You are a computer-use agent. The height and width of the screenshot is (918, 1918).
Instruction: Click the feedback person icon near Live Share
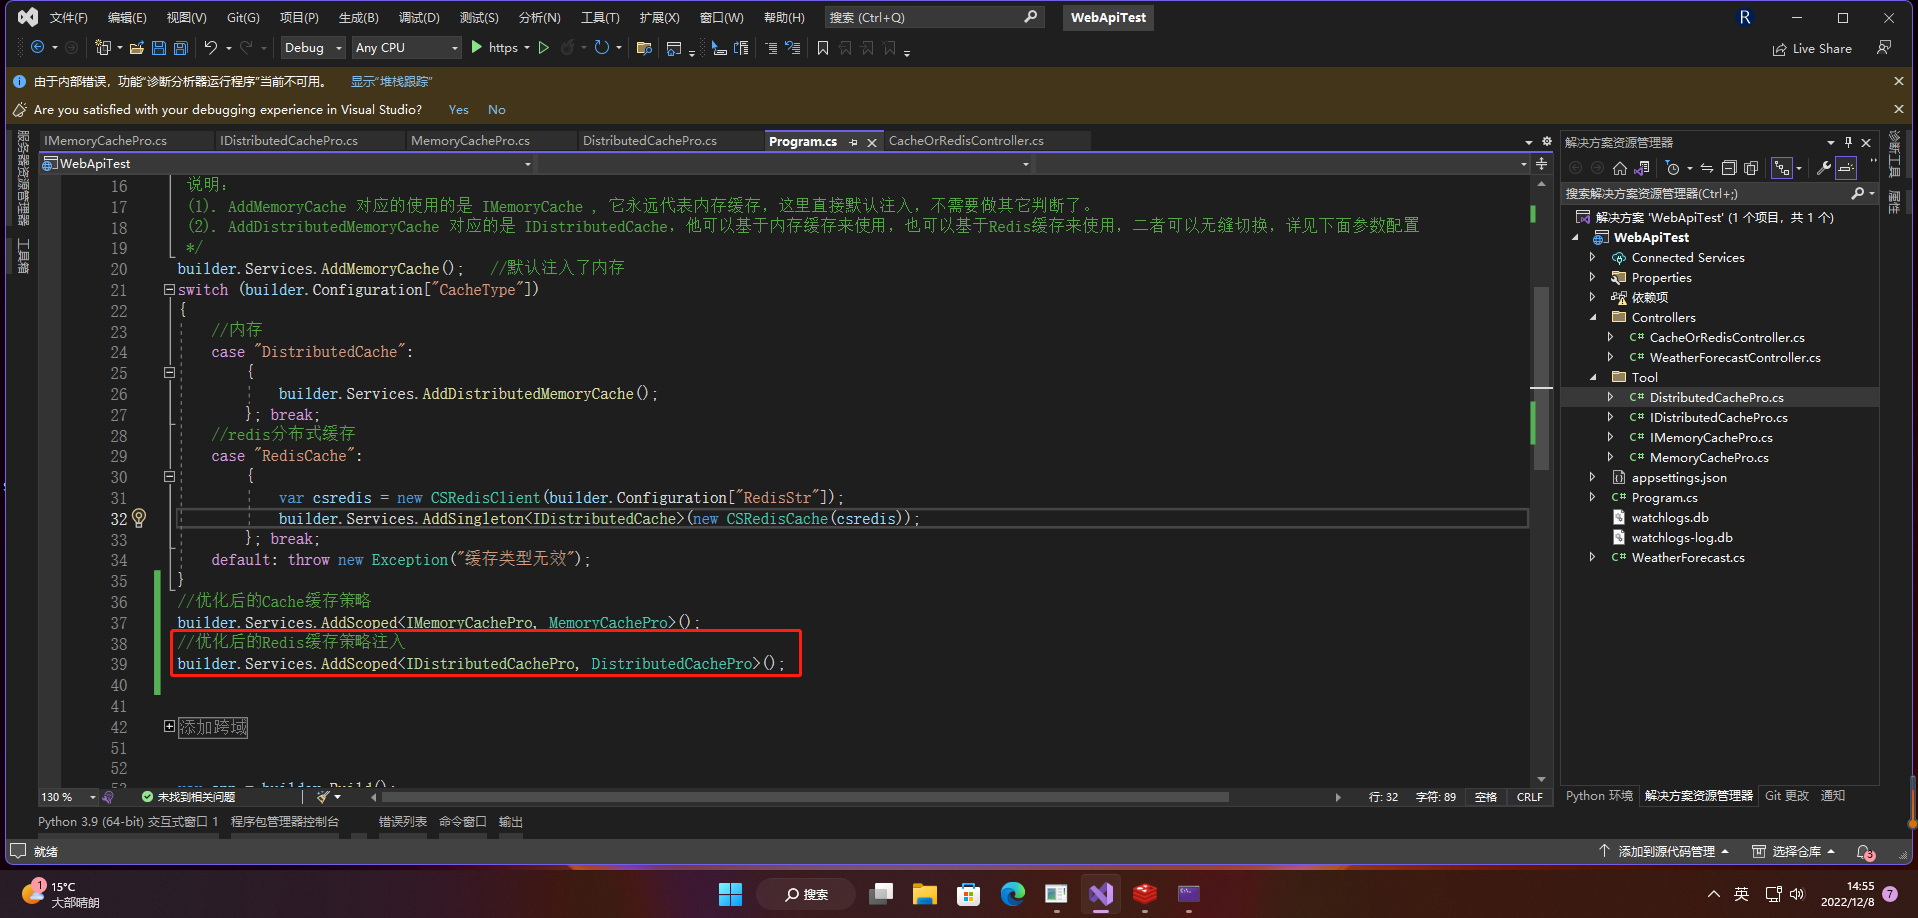point(1884,48)
